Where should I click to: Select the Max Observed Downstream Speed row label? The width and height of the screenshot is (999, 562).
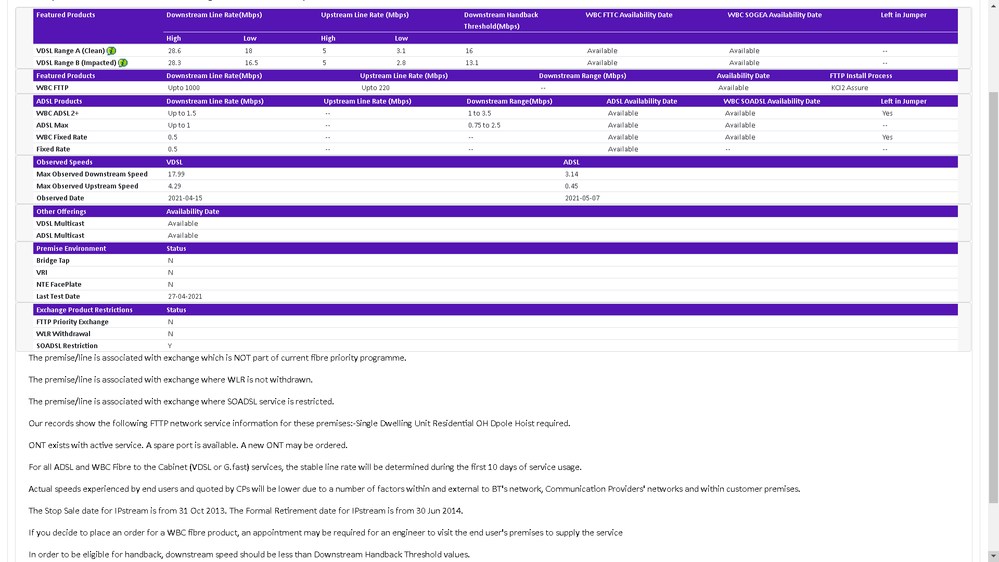click(x=92, y=174)
